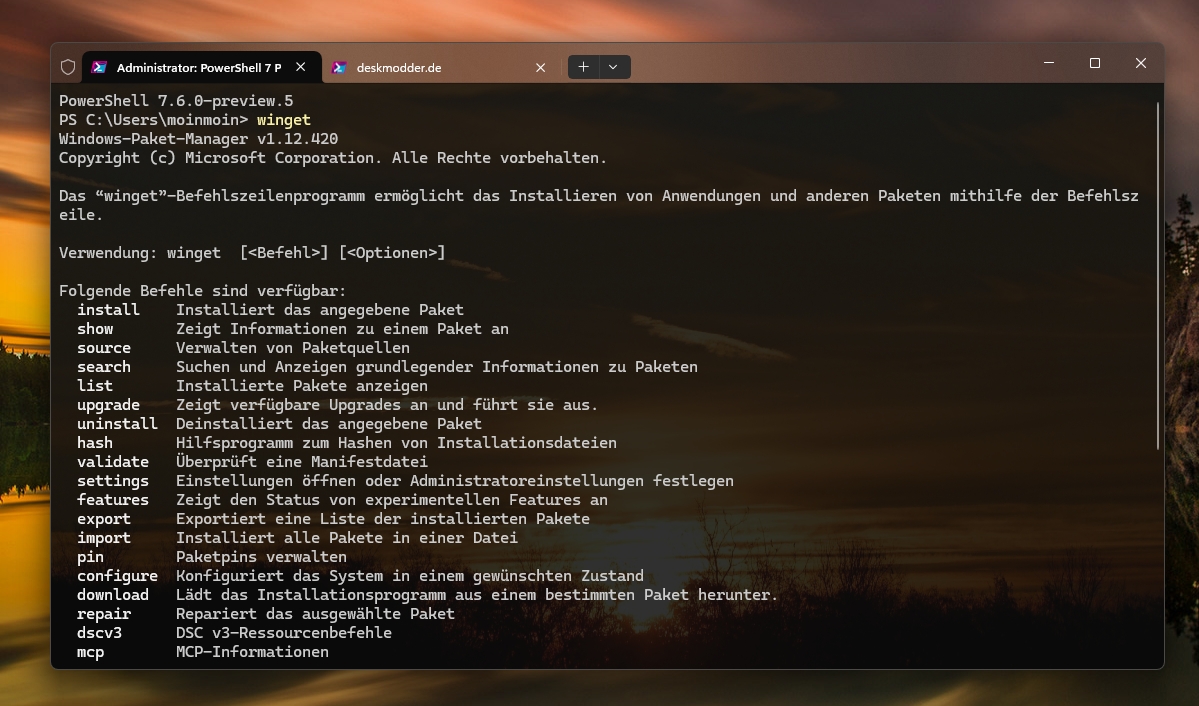Viewport: 1199px width, 706px height.
Task: Minimize the Windows Terminal window
Action: pyautogui.click(x=1049, y=63)
